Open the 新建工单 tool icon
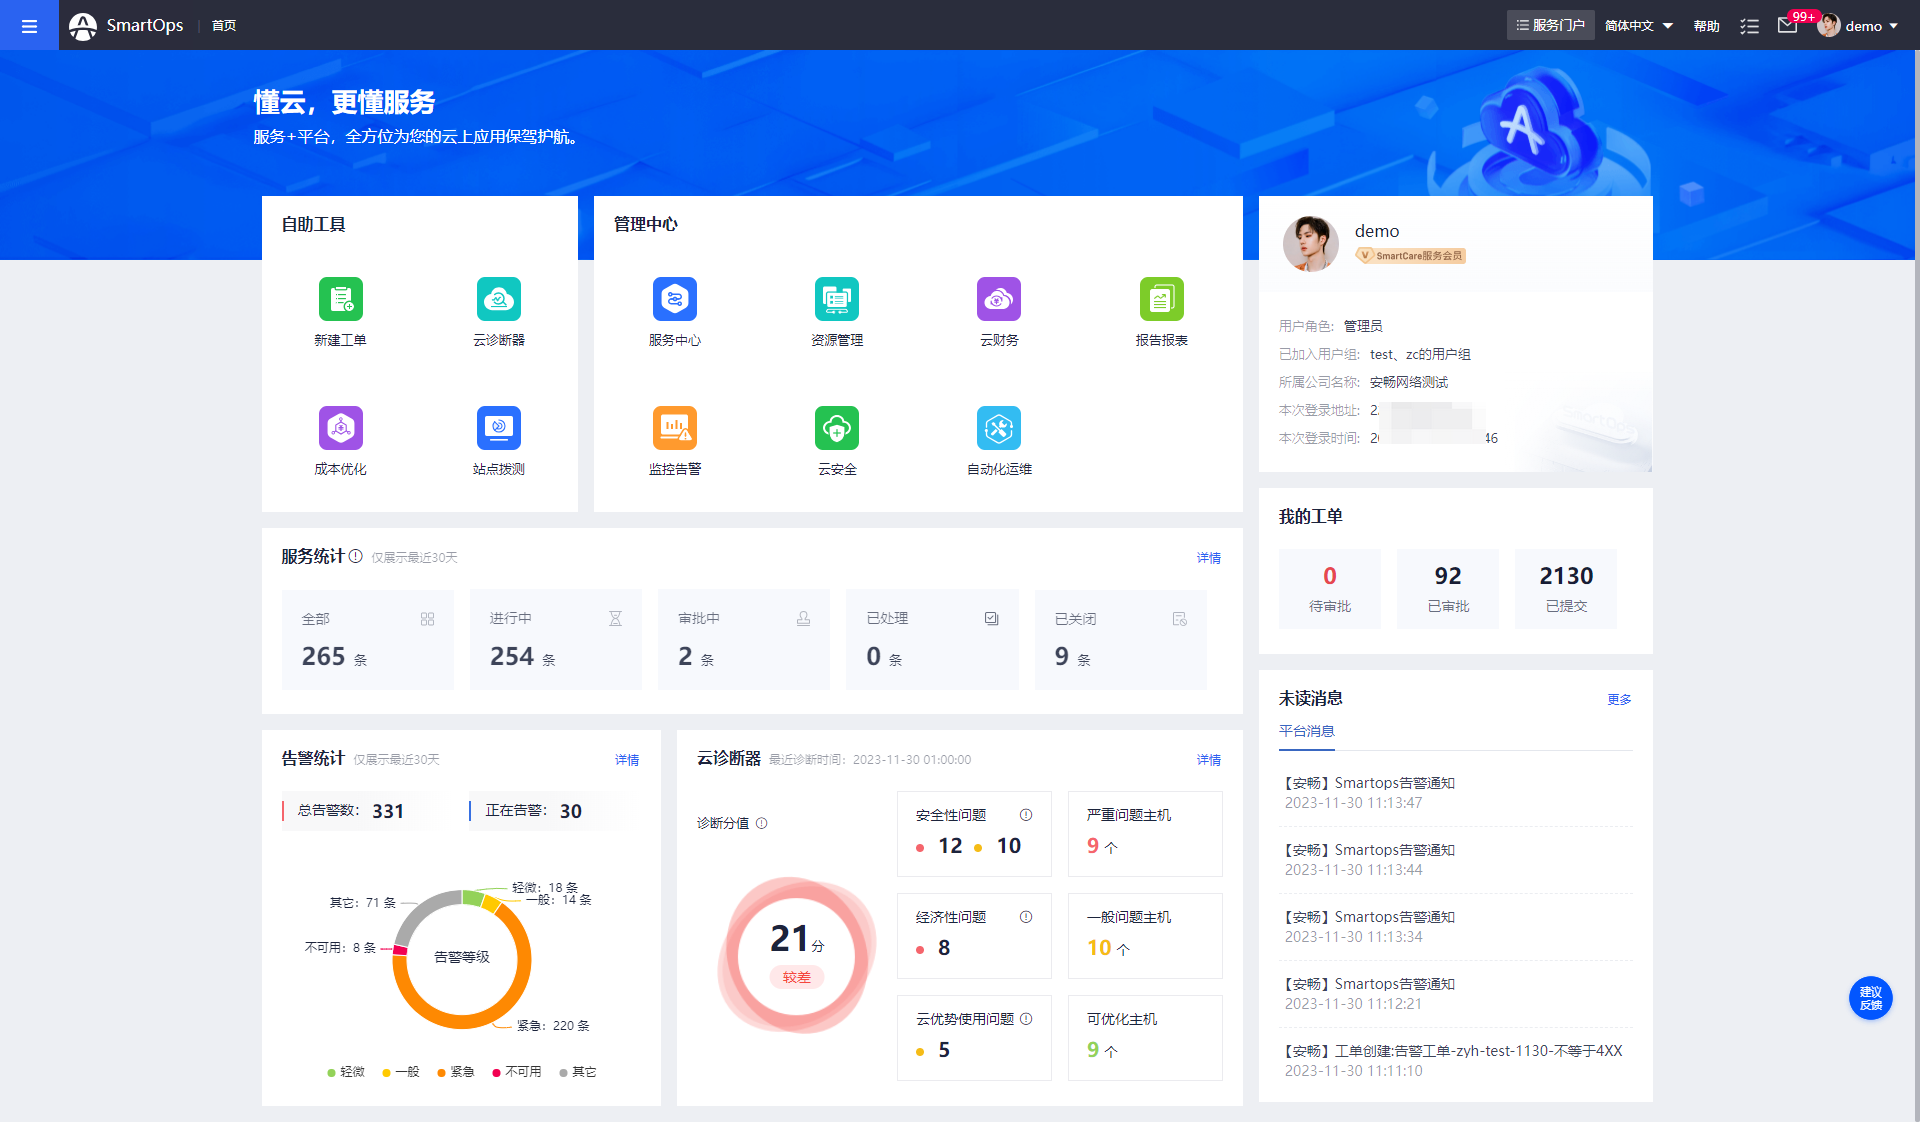This screenshot has height=1122, width=1920. click(x=340, y=299)
